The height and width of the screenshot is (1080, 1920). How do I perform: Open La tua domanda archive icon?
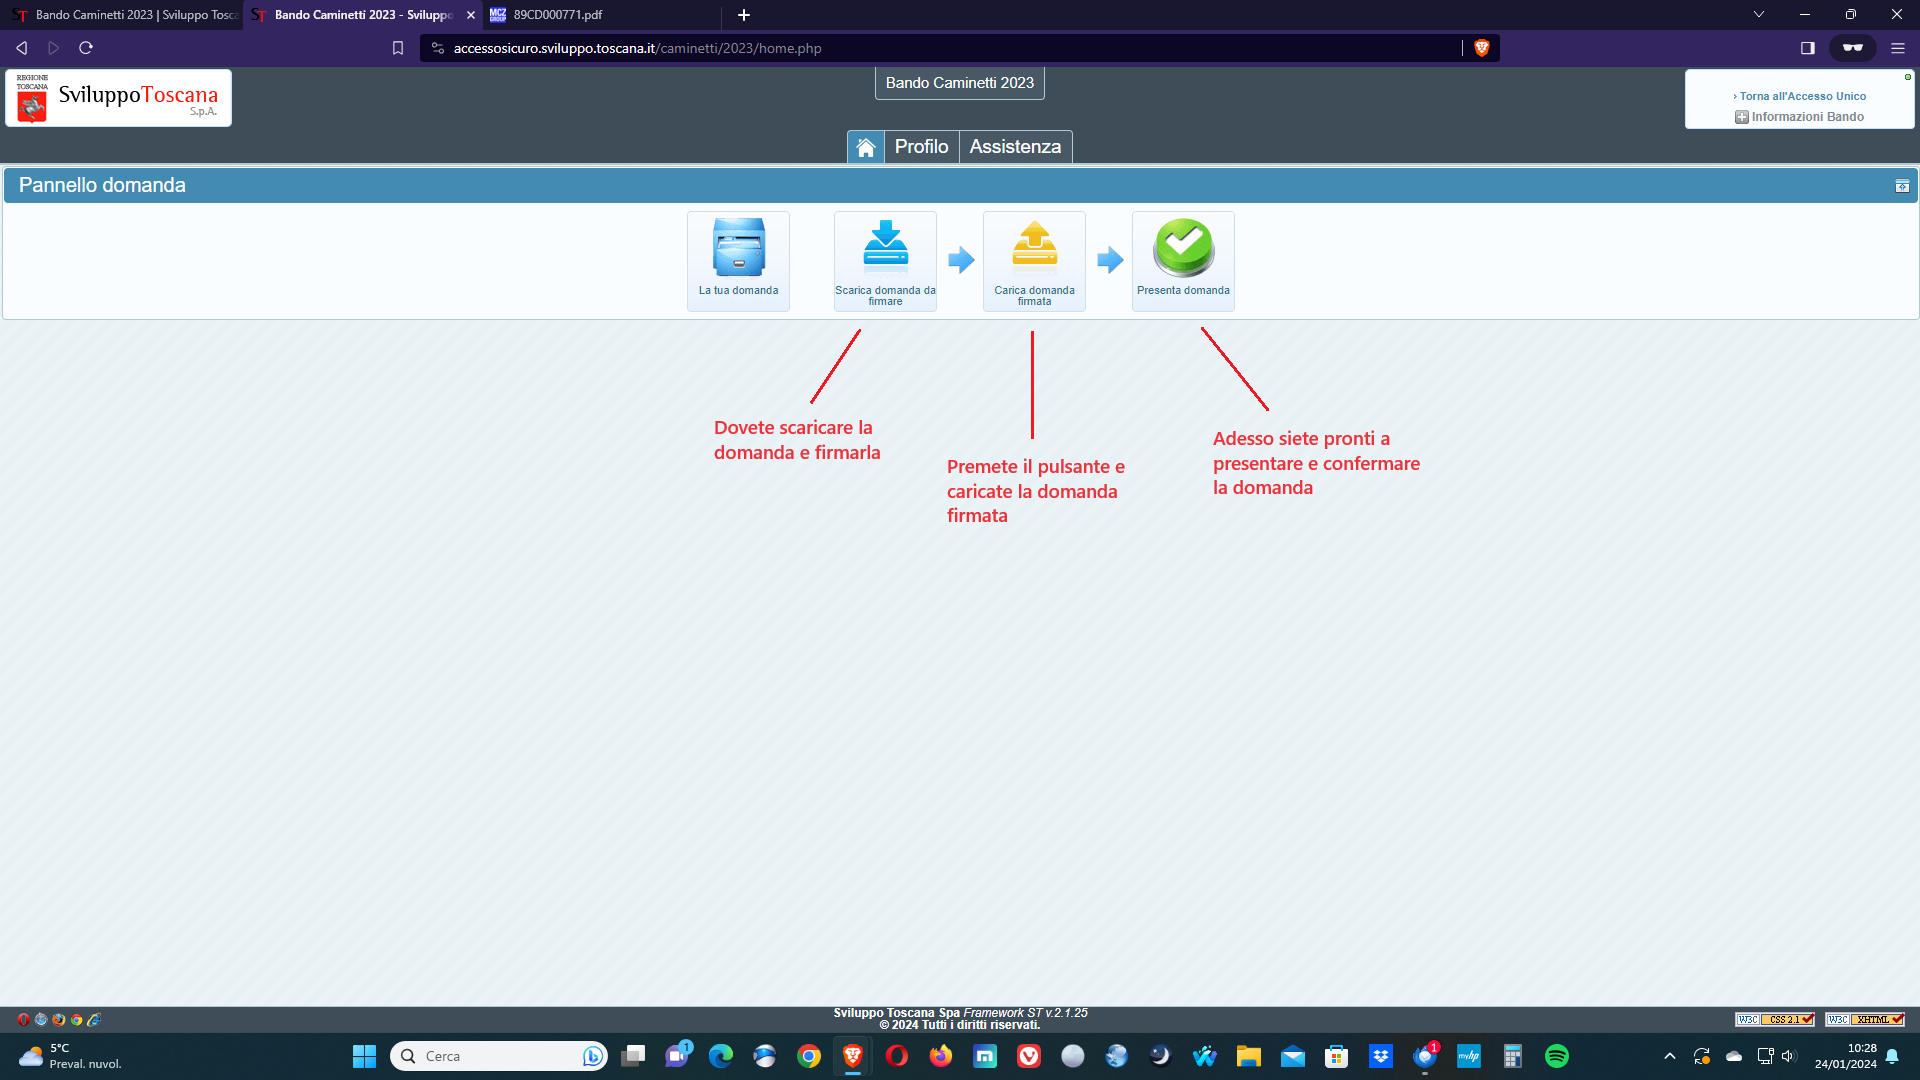[738, 248]
